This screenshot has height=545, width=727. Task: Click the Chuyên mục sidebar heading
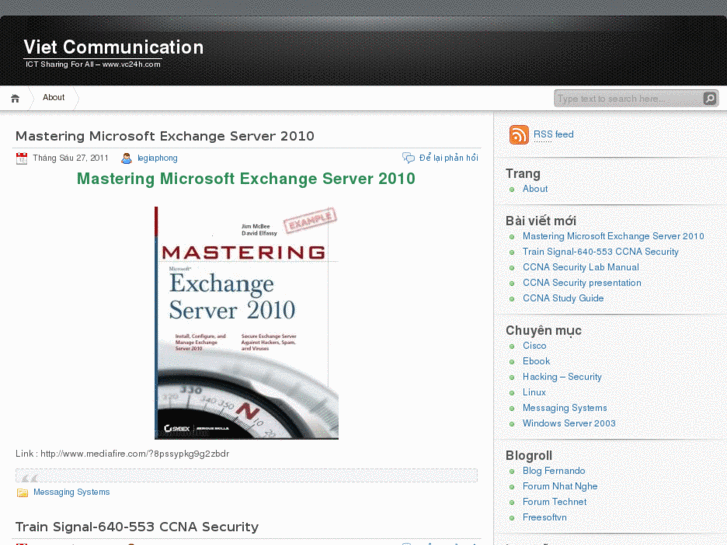(x=543, y=331)
